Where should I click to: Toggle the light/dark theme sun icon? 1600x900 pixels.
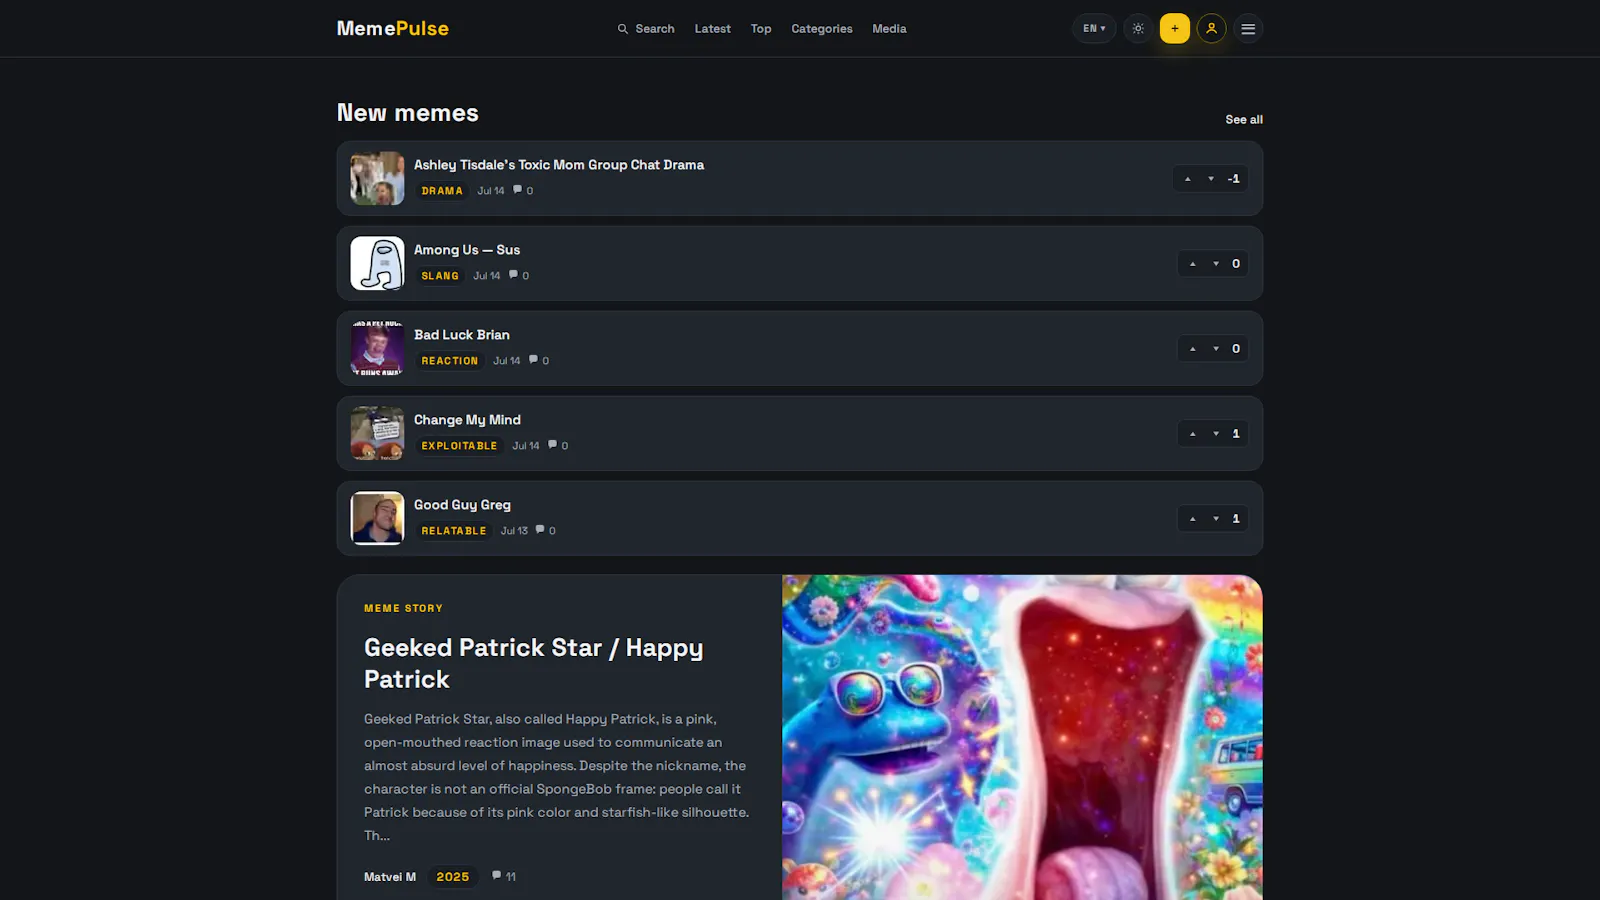[x=1138, y=29]
